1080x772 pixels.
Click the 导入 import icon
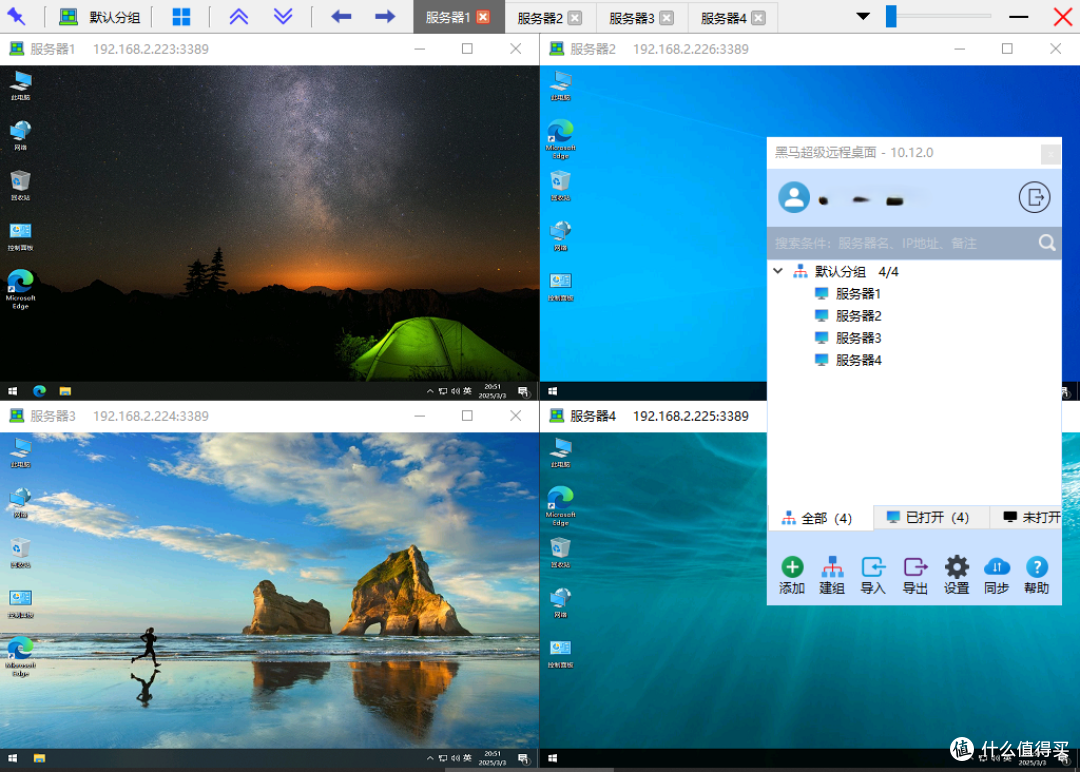873,575
